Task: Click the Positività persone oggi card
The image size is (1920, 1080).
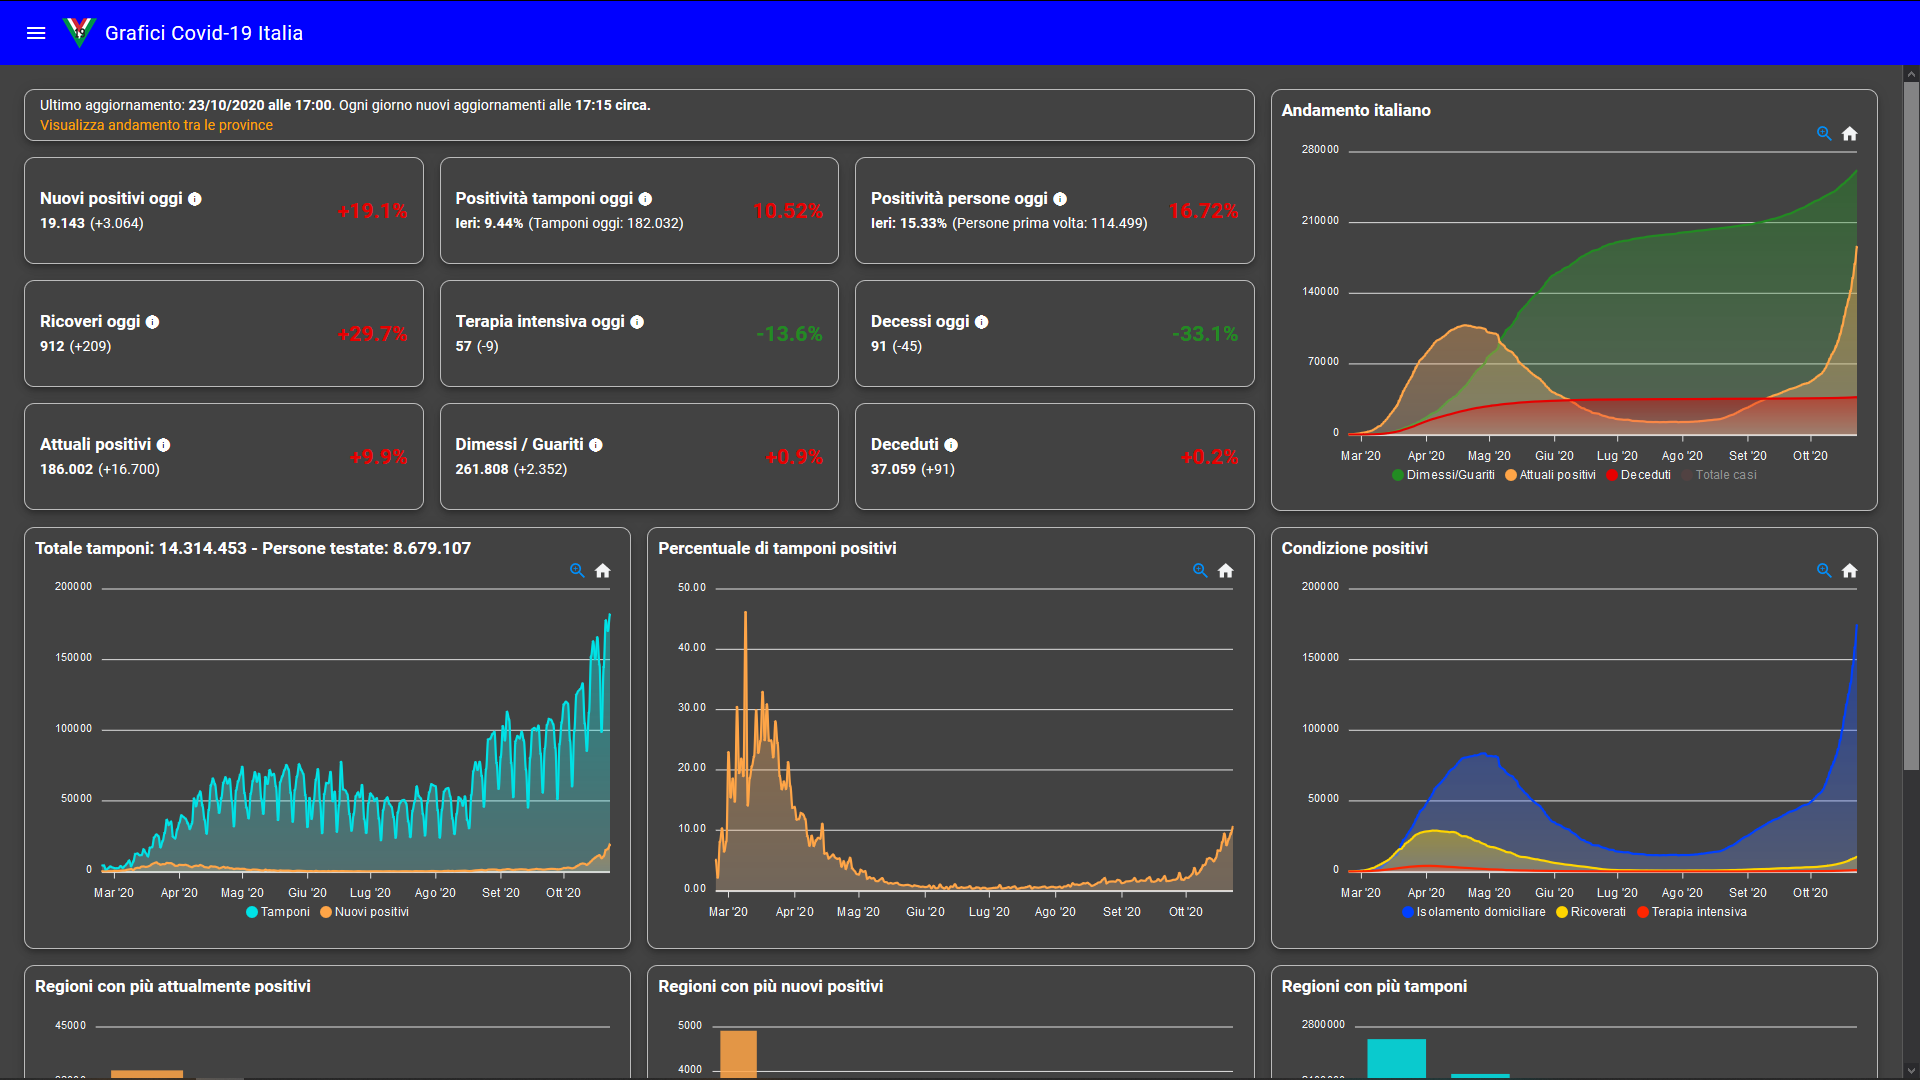Action: tap(1054, 211)
